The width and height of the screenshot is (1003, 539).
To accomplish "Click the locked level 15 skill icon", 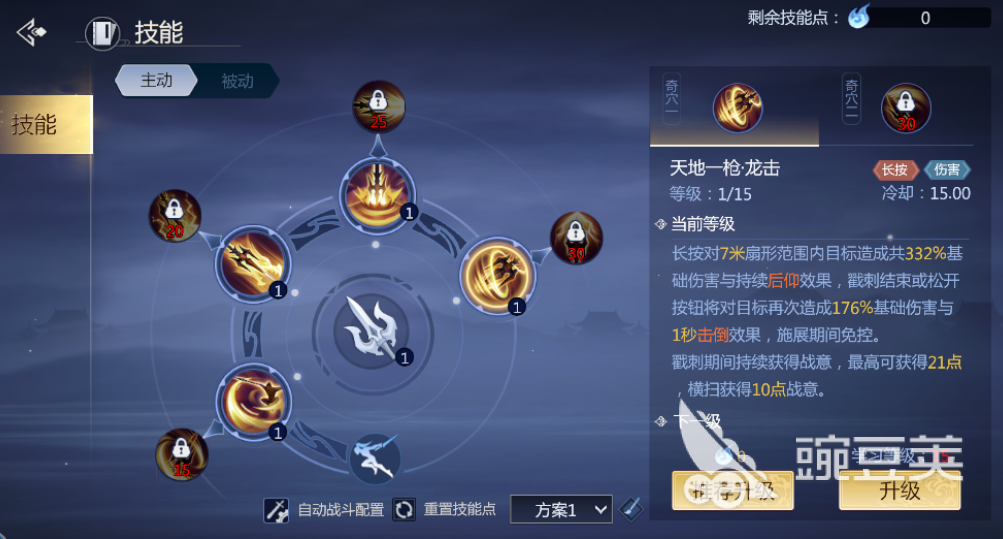I will [x=182, y=455].
